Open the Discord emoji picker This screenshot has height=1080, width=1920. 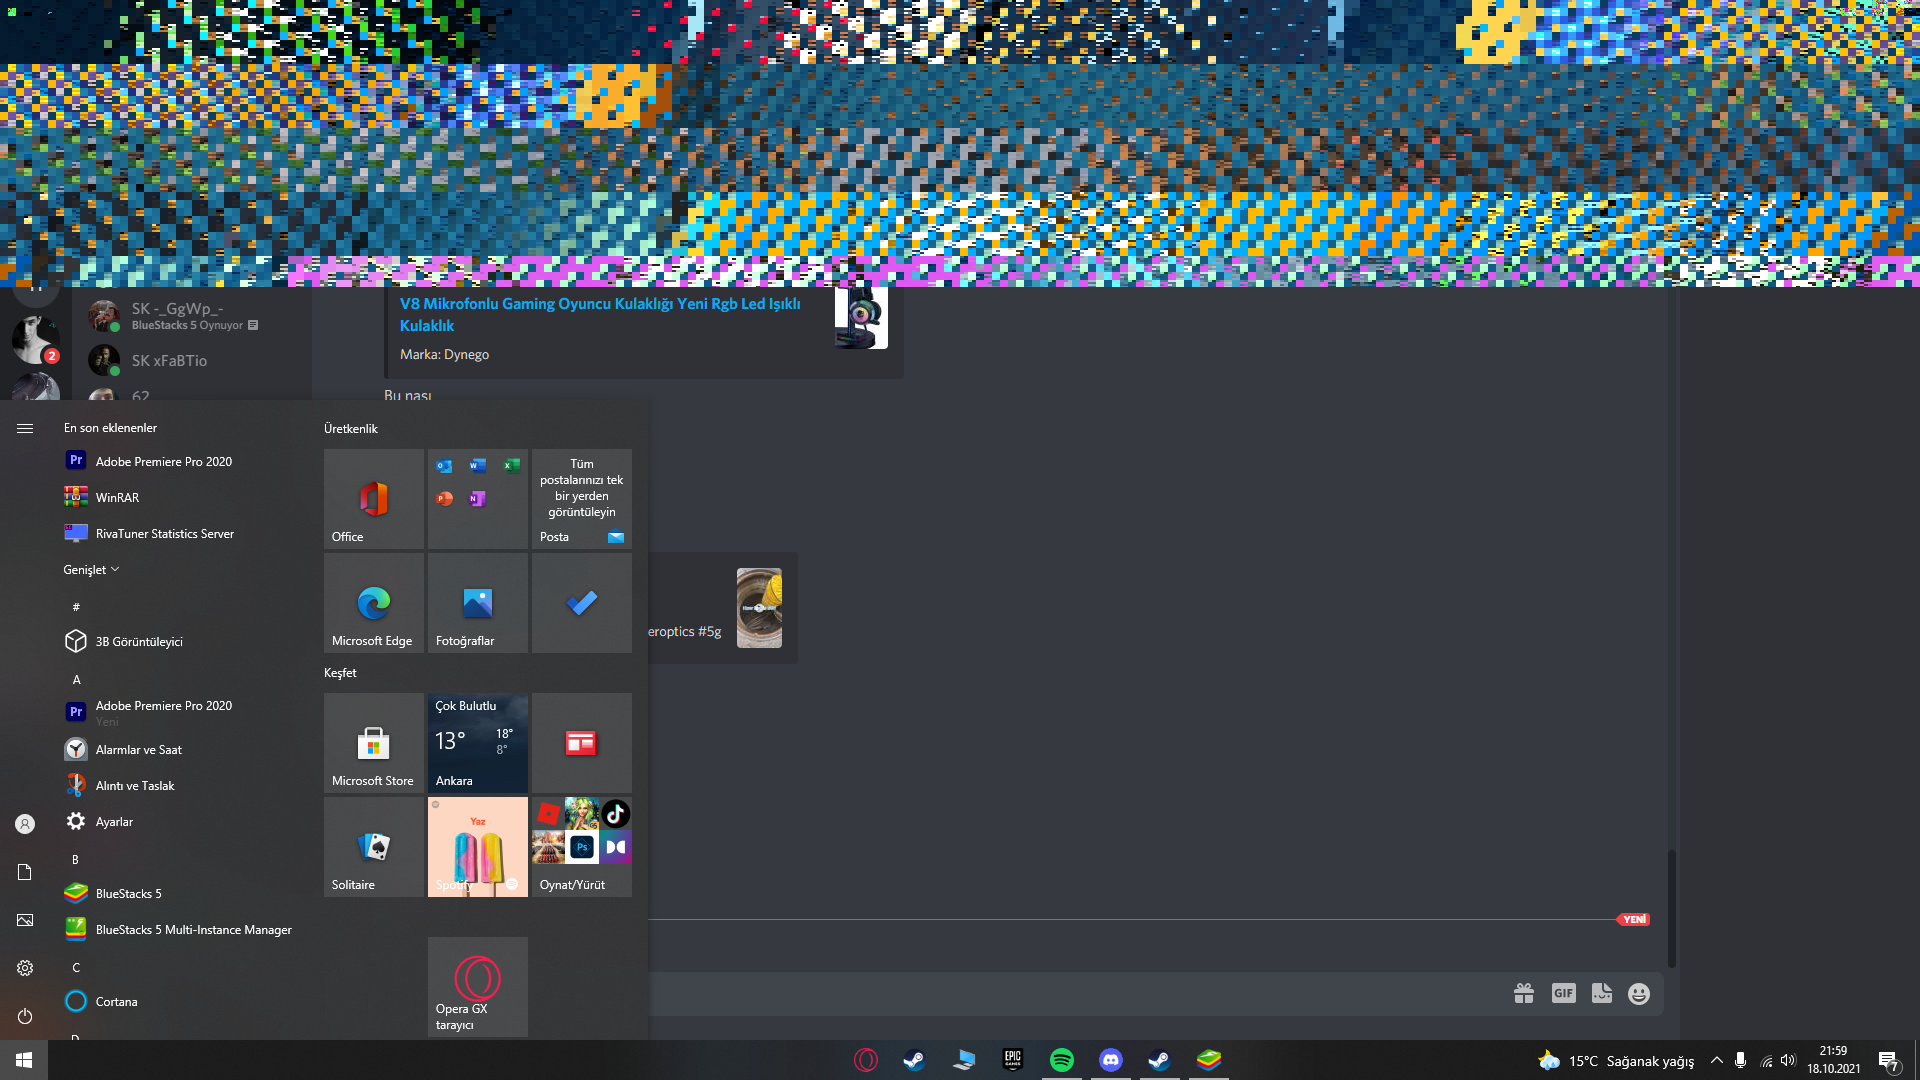point(1638,993)
